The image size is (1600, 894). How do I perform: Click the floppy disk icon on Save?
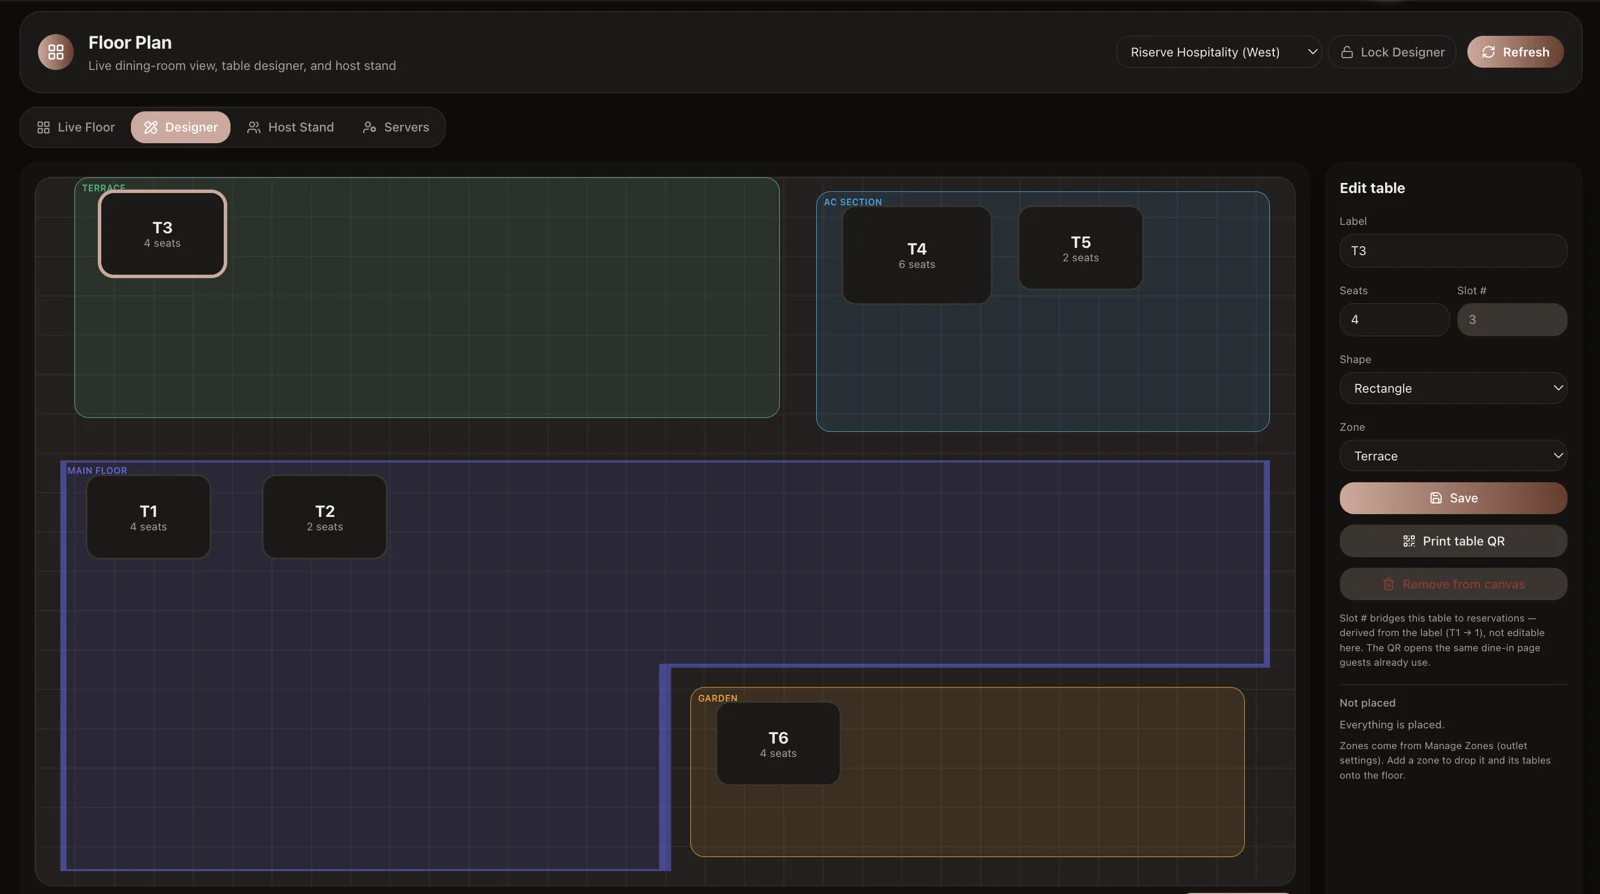pos(1436,498)
